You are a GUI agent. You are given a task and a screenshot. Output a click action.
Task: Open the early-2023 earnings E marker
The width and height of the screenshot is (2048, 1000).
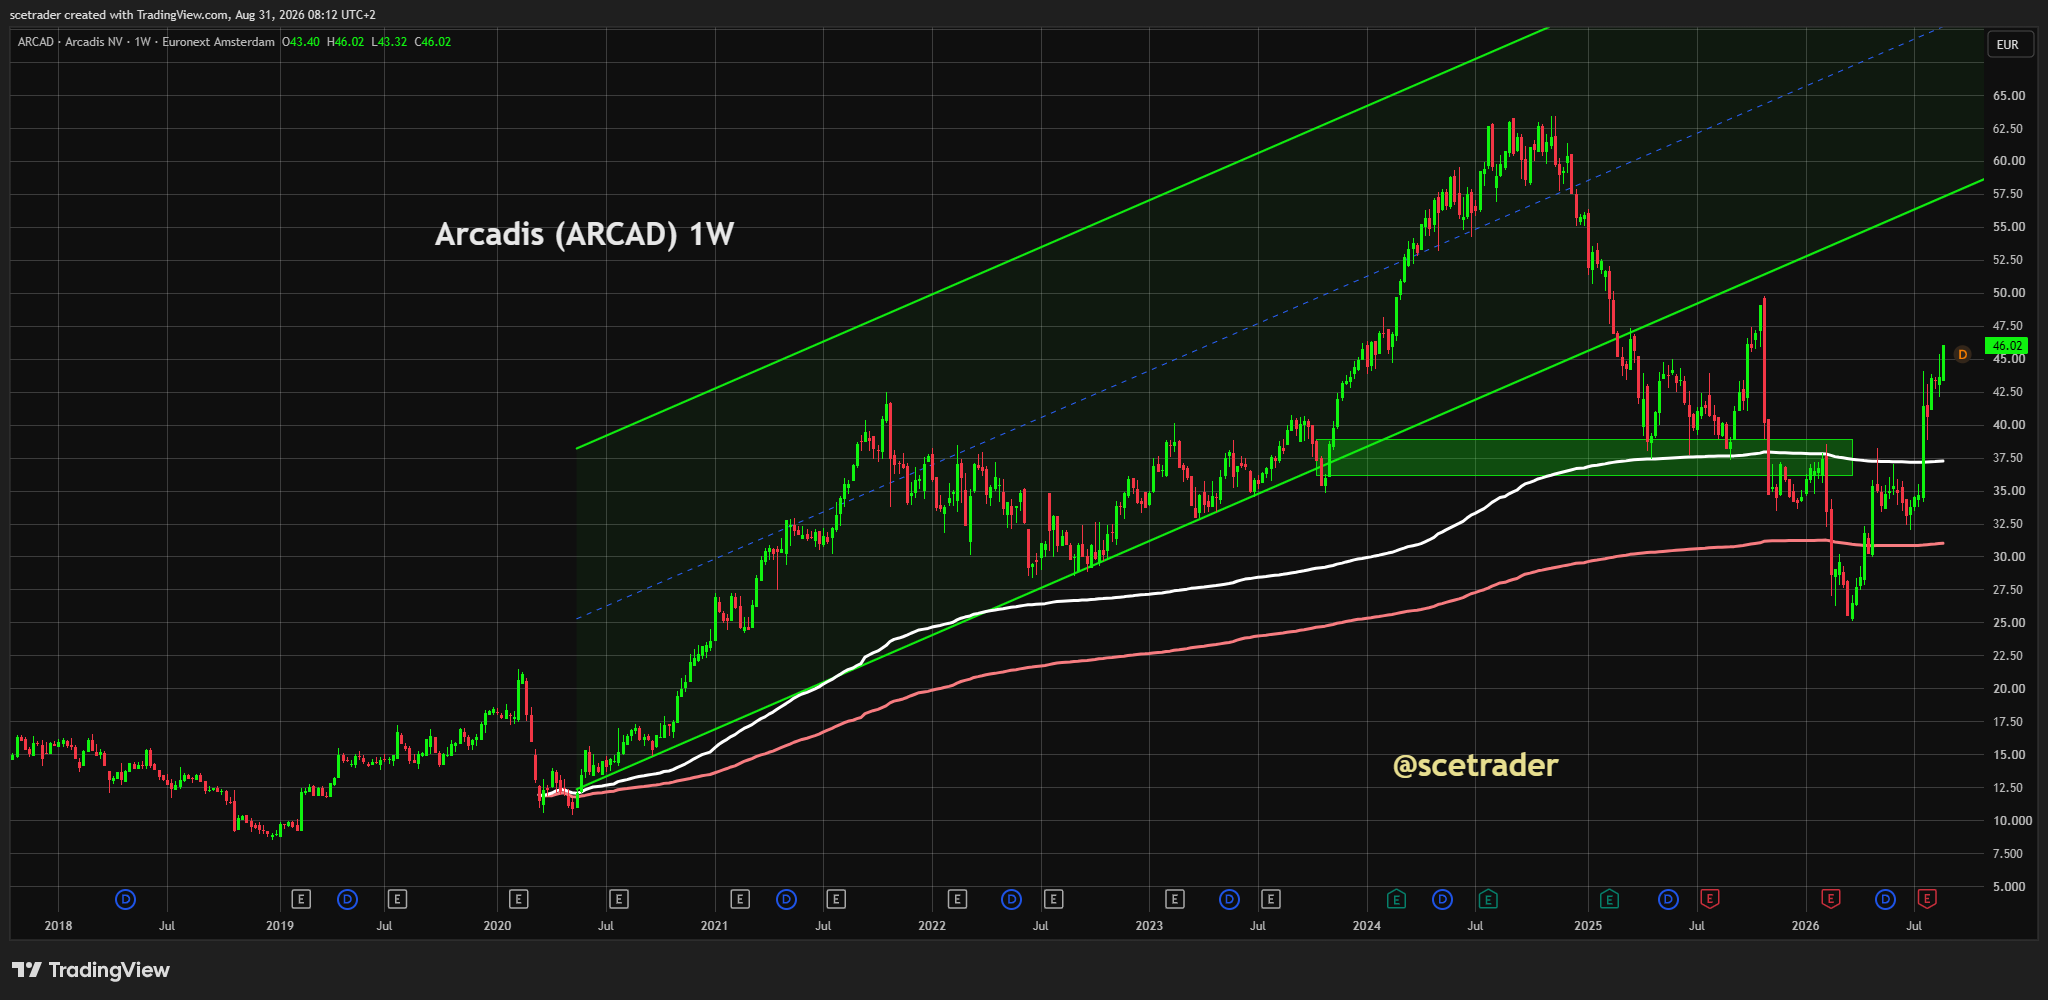coord(1175,899)
